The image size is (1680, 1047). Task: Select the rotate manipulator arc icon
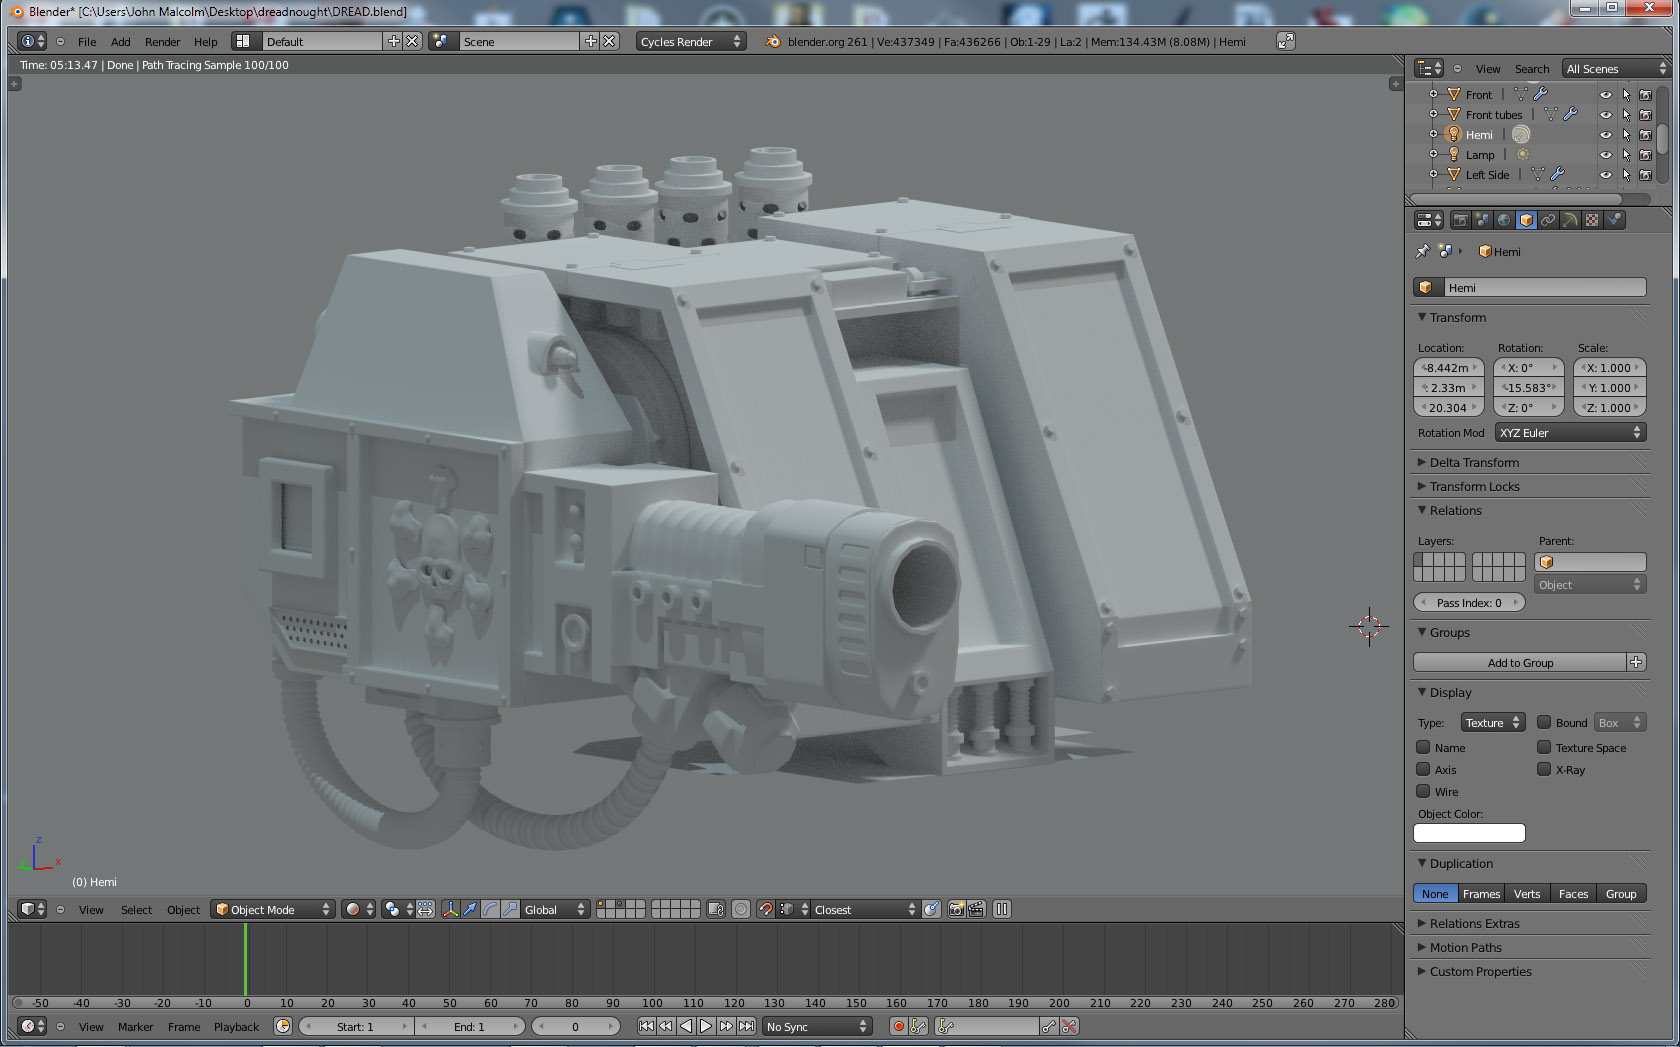(490, 909)
